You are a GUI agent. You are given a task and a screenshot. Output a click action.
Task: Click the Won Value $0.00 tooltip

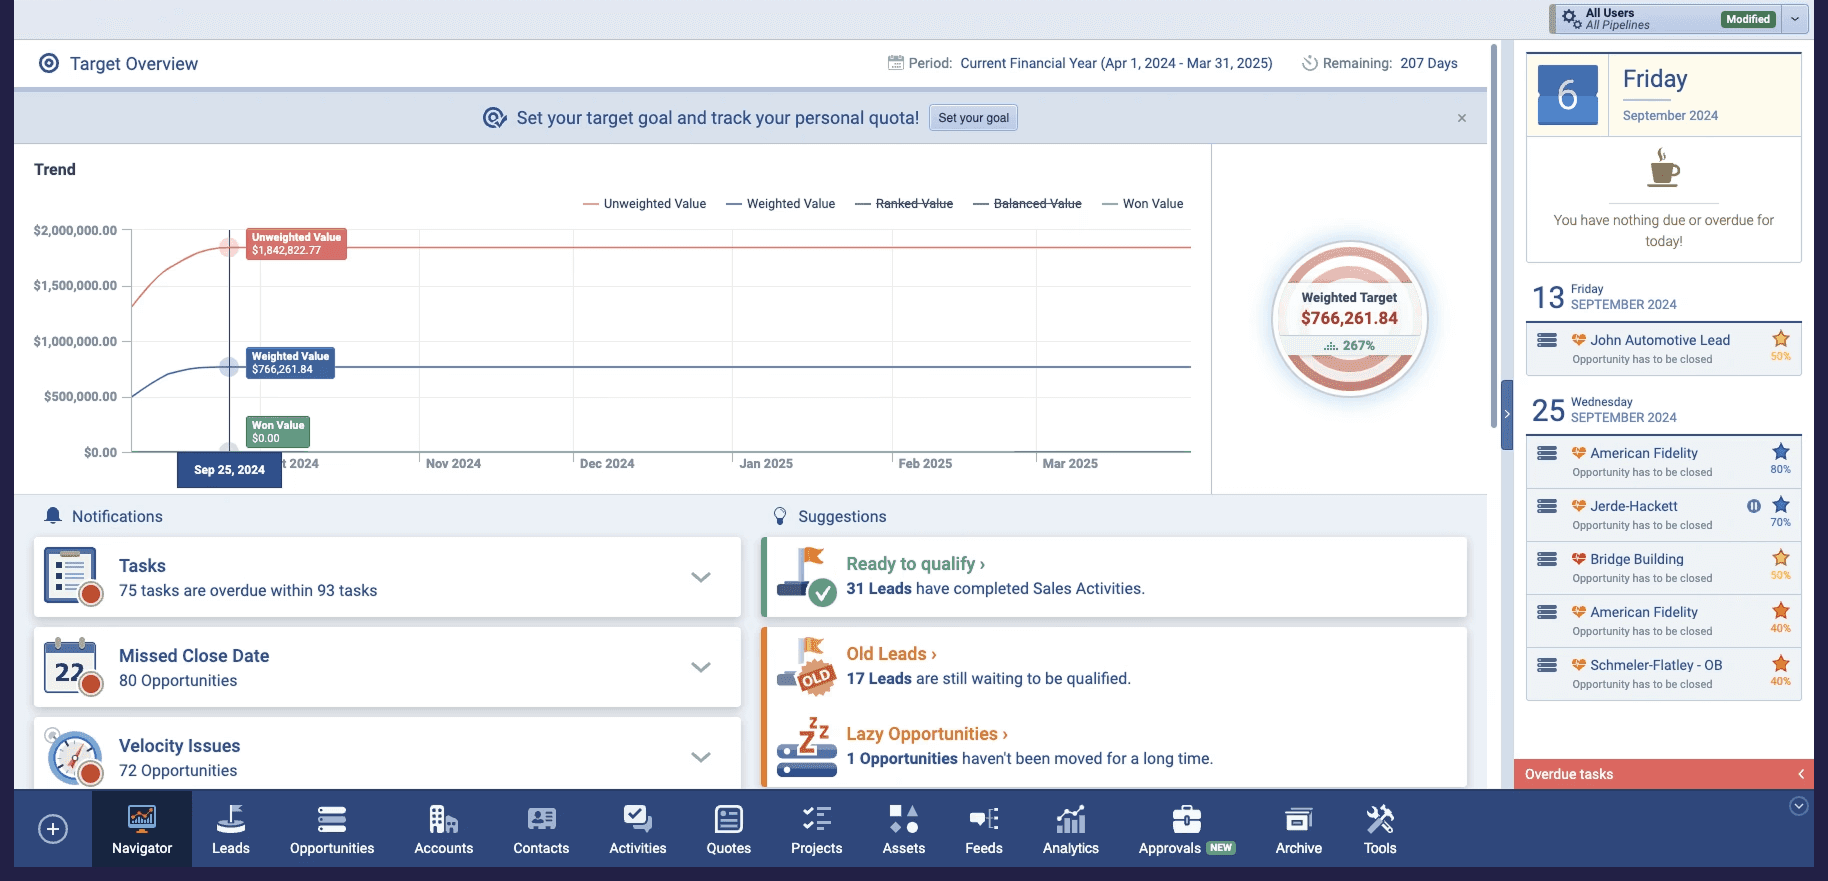pos(278,432)
